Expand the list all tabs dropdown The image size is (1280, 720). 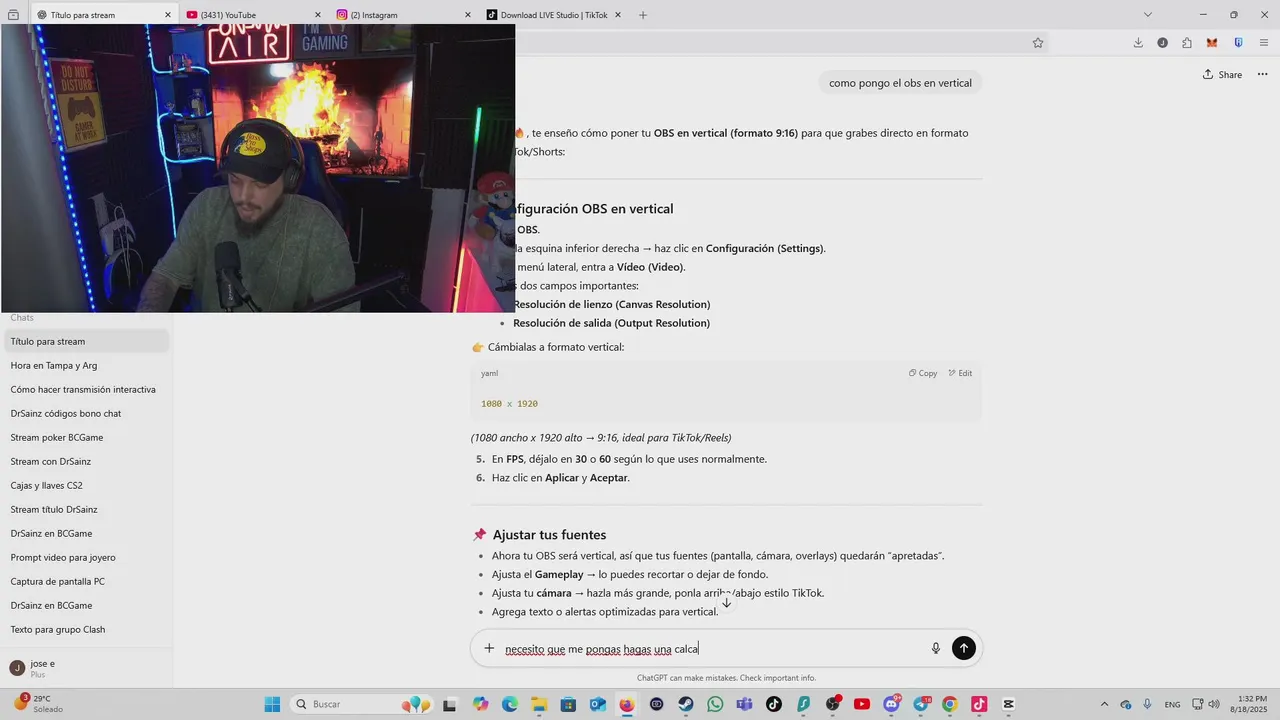pyautogui.click(x=1148, y=15)
